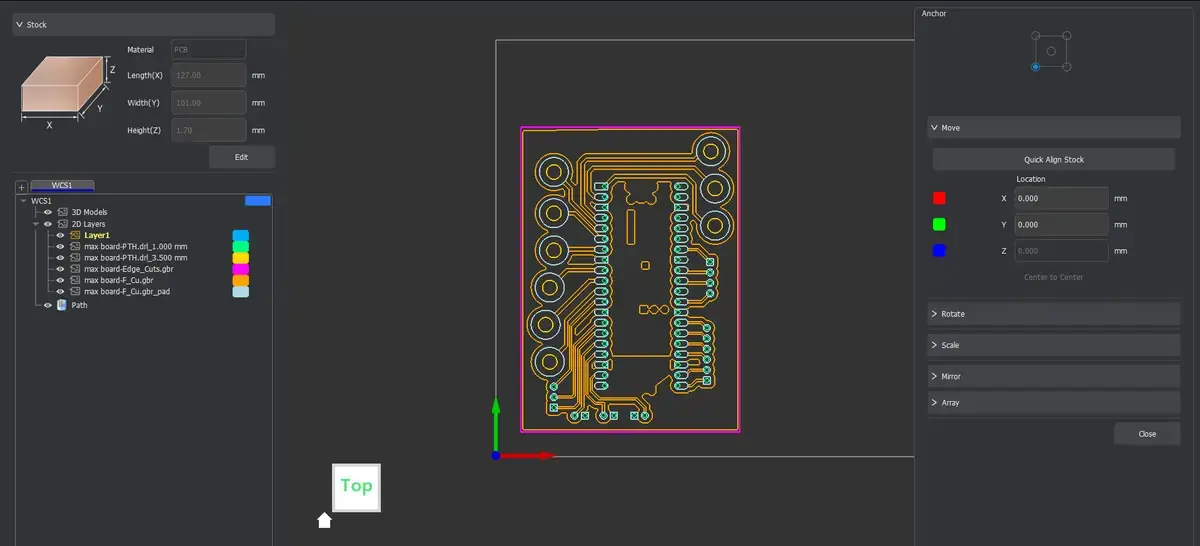Screen dimensions: 1200x546
Task: Click the Path toolpath icon
Action: pos(62,305)
